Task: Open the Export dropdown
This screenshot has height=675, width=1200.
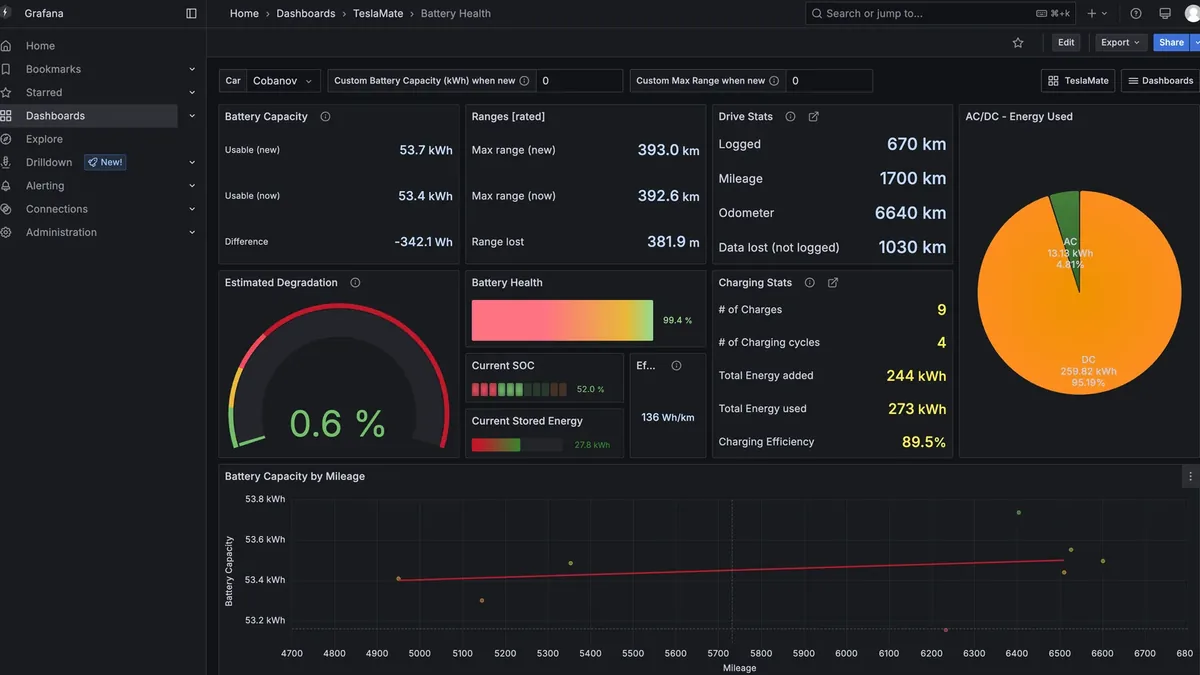Action: click(x=1120, y=43)
